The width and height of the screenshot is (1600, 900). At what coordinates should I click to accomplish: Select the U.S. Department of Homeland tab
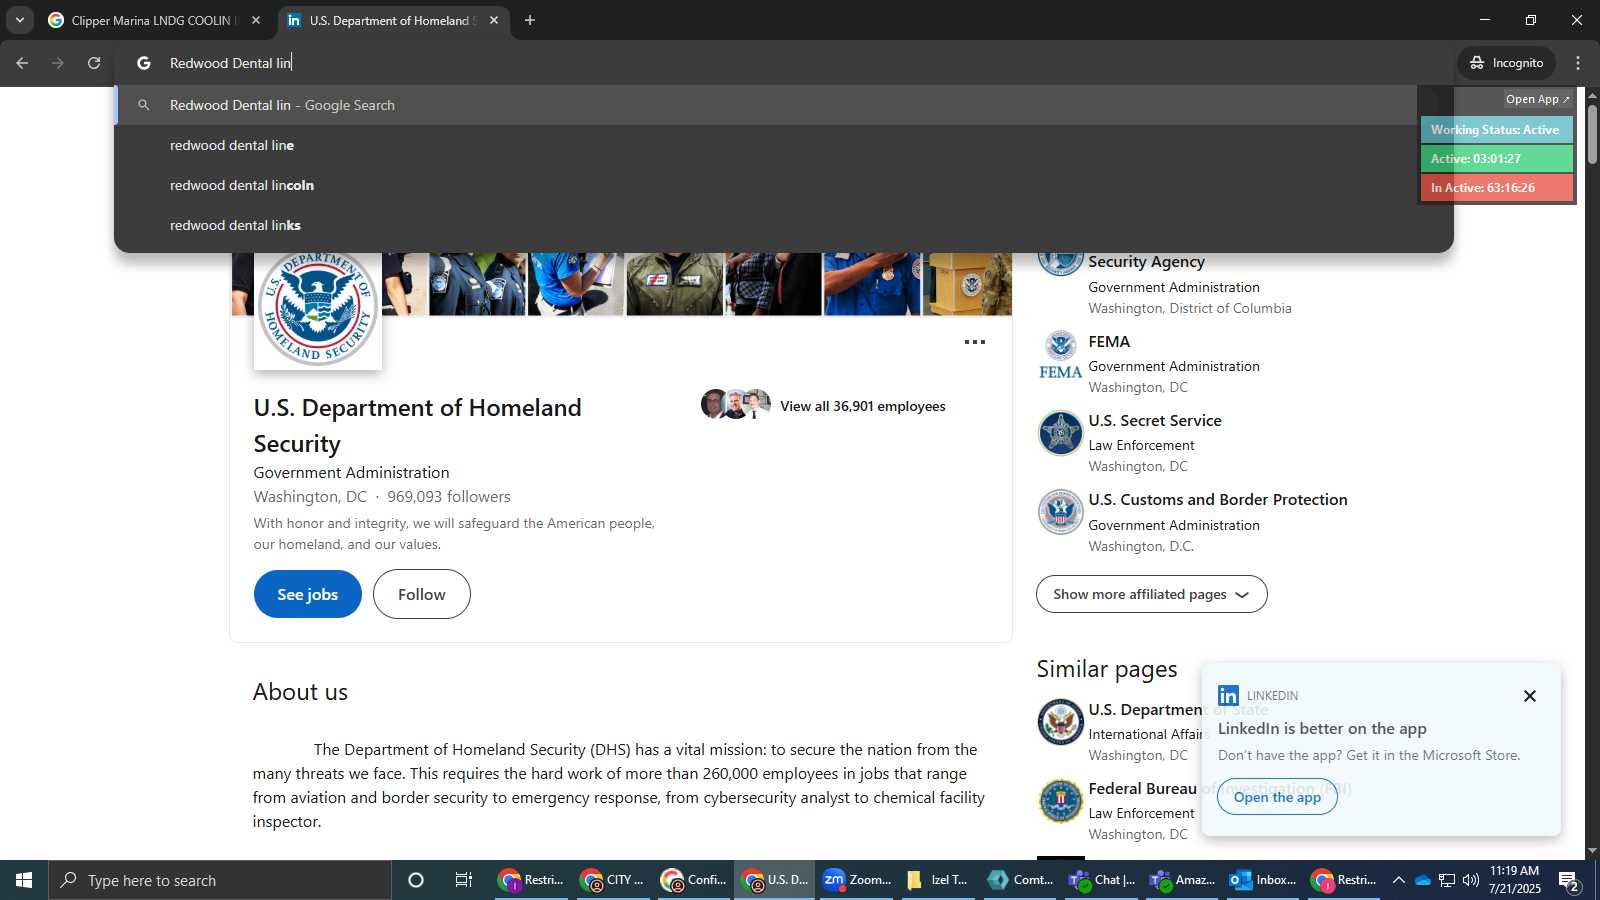coord(393,20)
